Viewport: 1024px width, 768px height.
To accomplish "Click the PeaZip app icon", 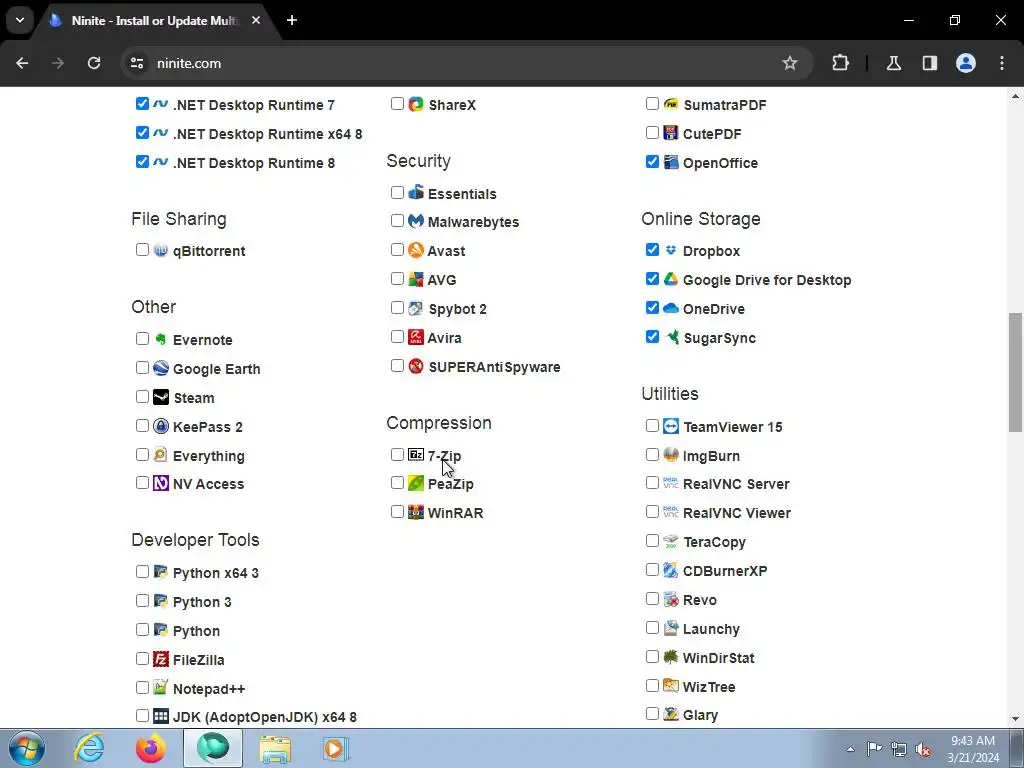I will pyautogui.click(x=416, y=483).
